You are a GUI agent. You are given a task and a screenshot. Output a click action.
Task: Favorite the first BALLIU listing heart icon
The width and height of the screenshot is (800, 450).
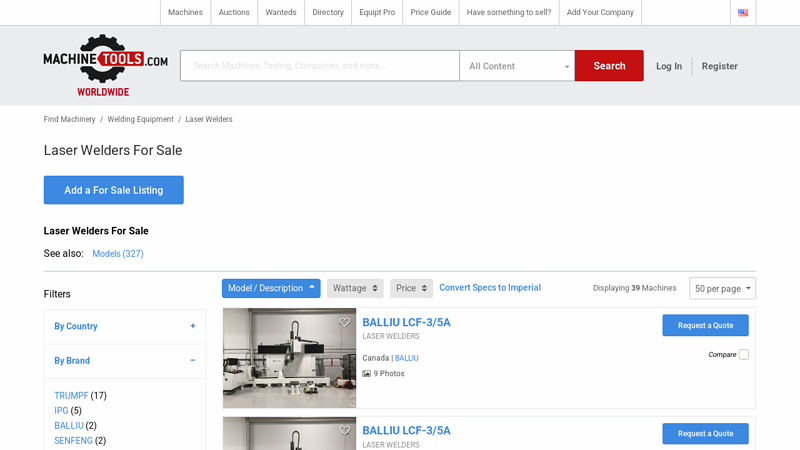point(345,322)
